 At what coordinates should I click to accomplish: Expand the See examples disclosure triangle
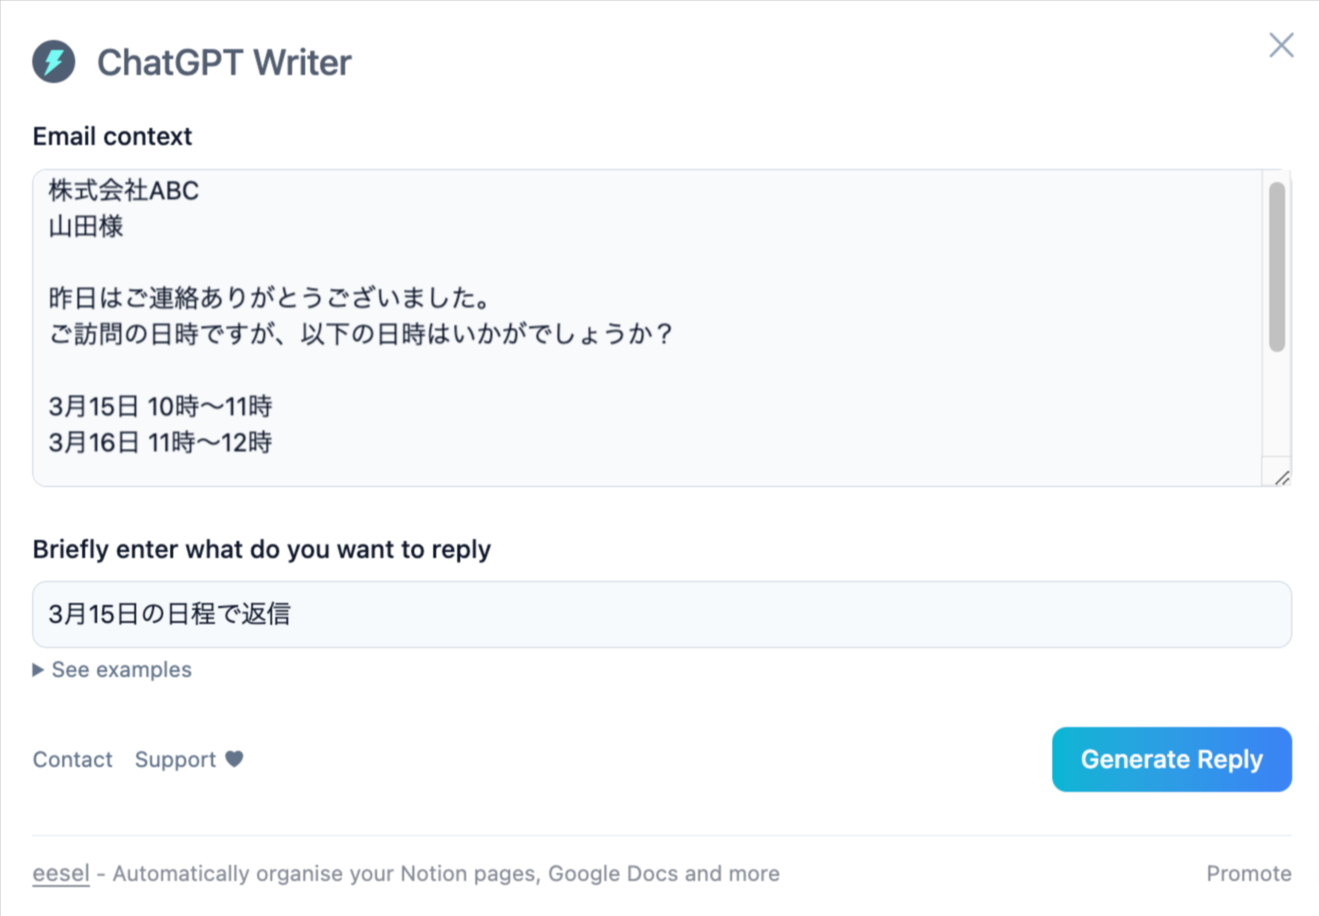(x=38, y=670)
